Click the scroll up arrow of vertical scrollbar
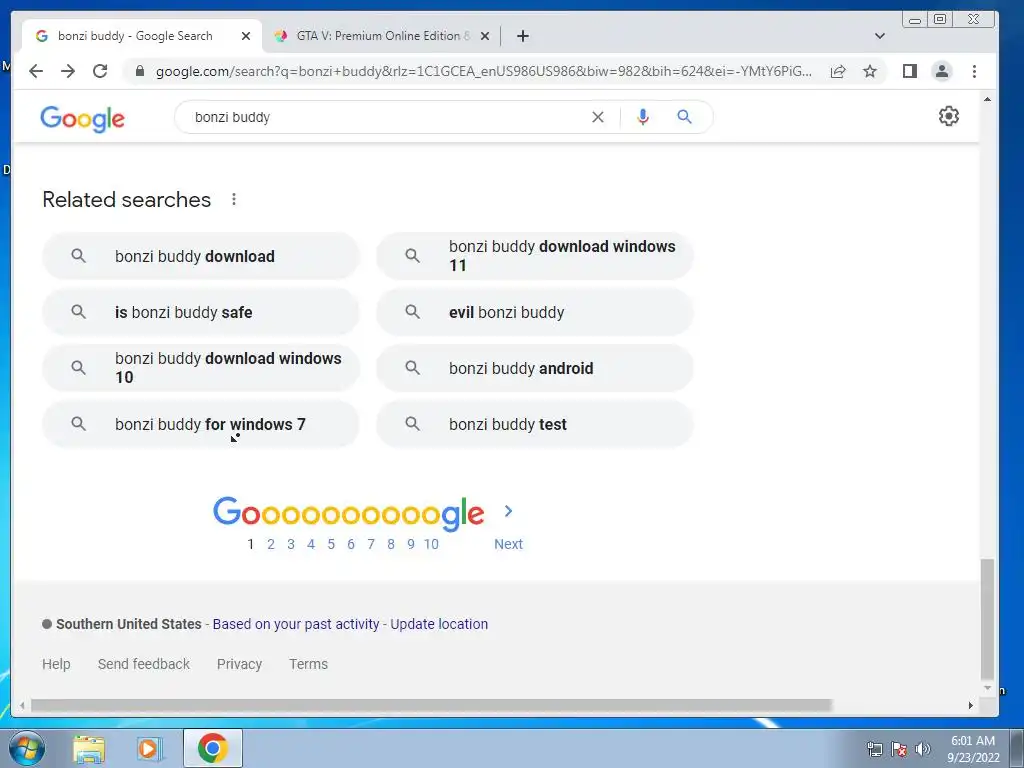The image size is (1024, 768). 987,99
